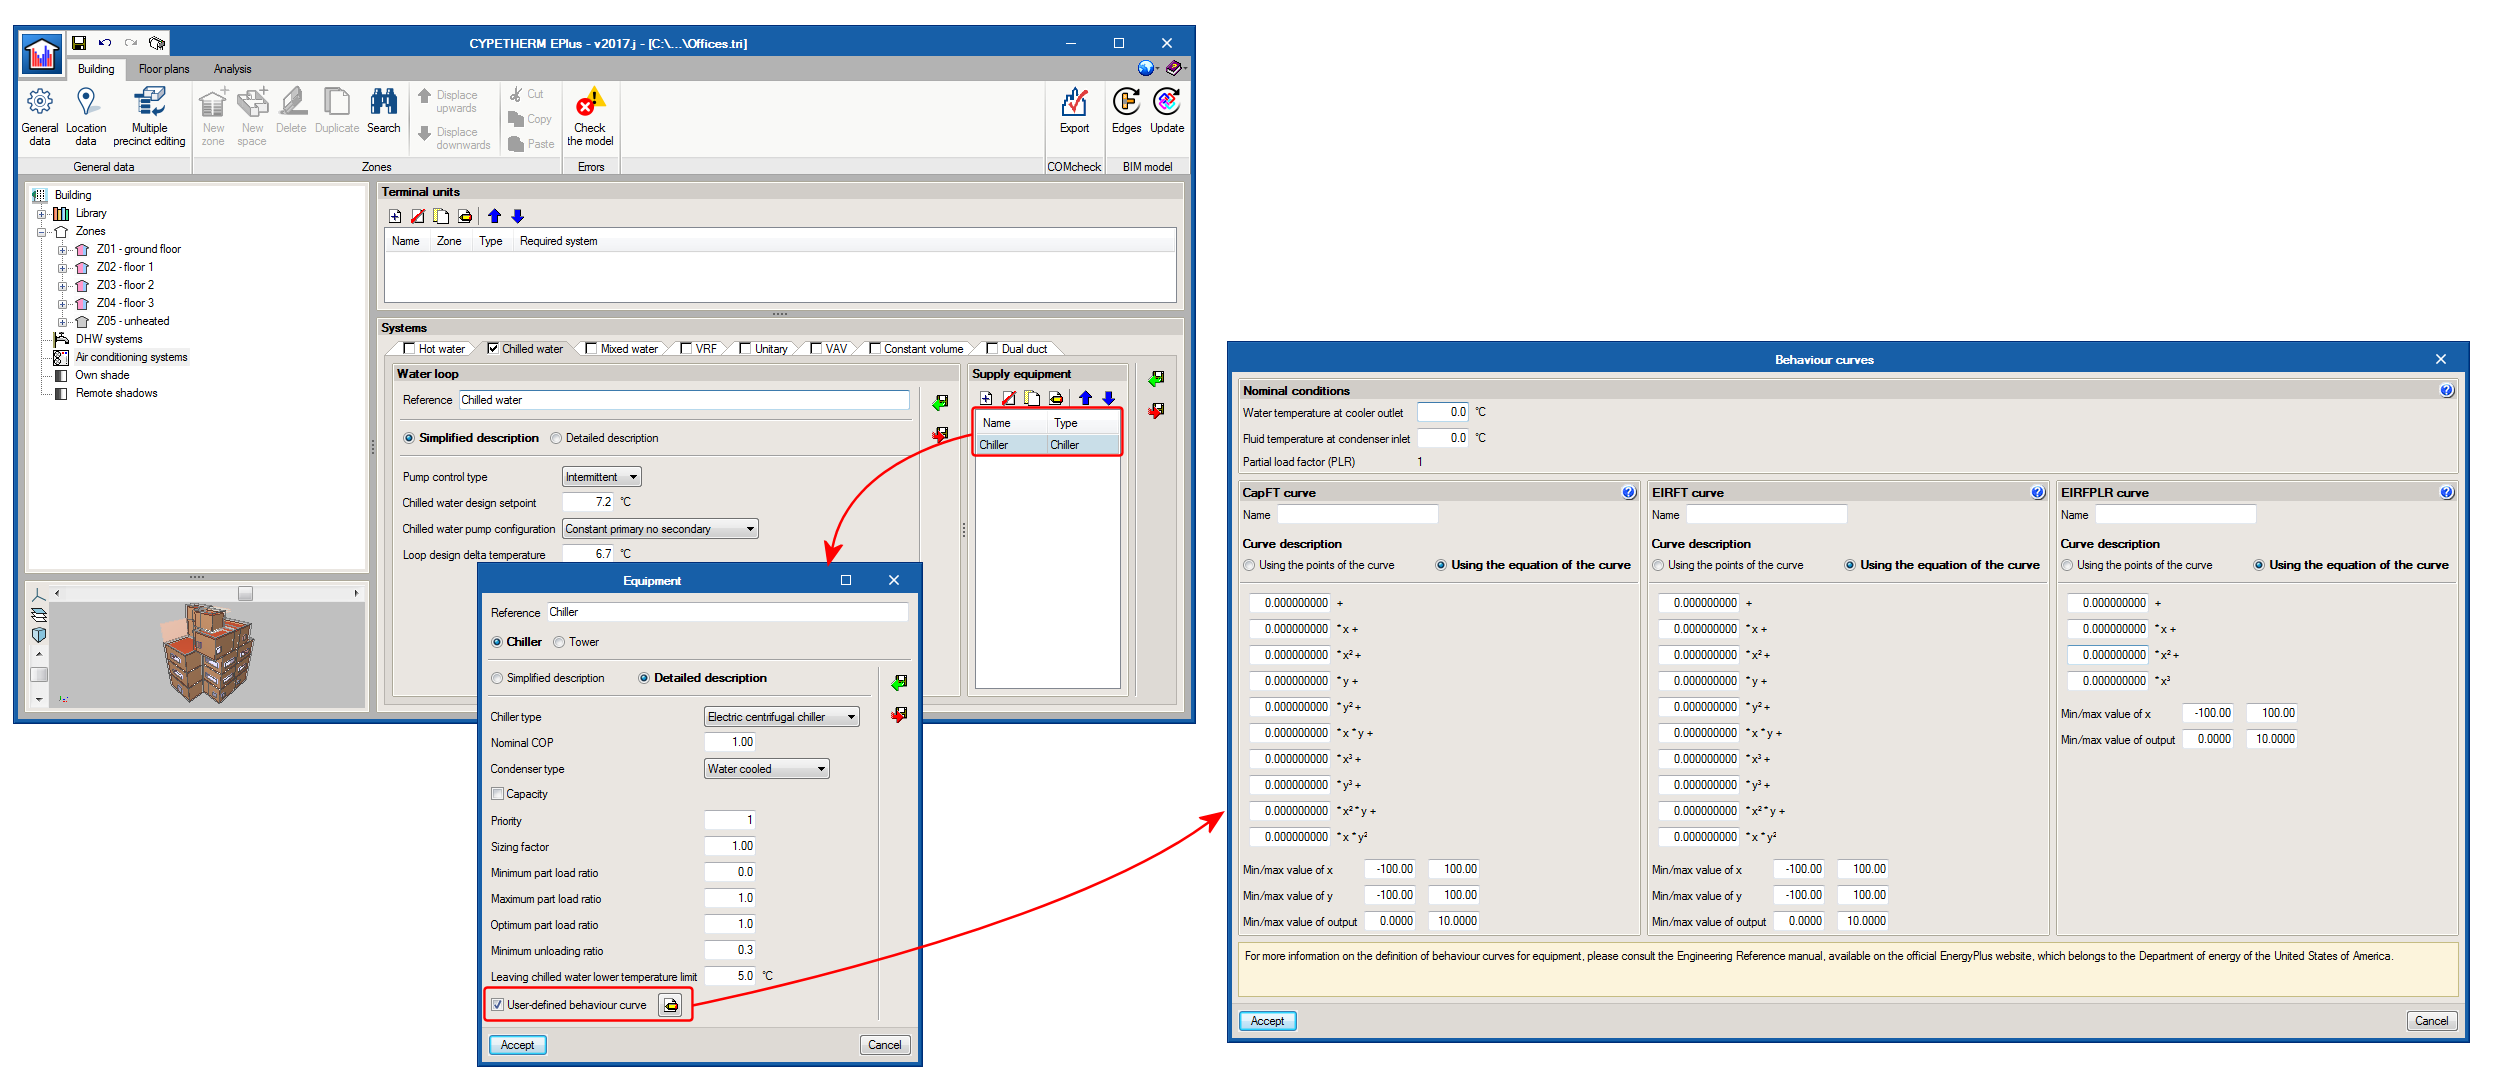The height and width of the screenshot is (1089, 2494).
Task: Click the CapFT curve Name field
Action: 1357,514
